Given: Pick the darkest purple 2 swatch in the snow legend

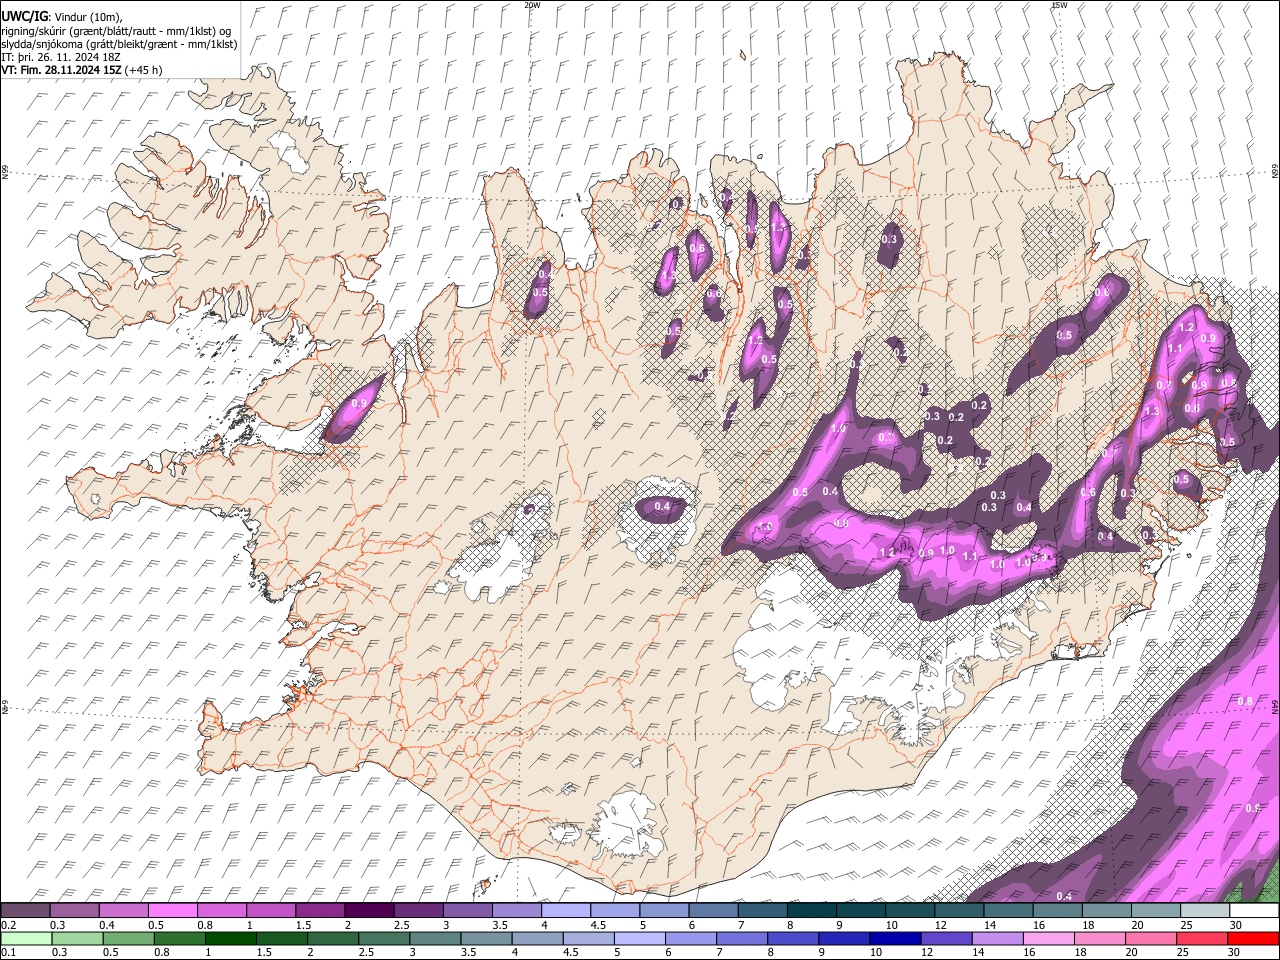Looking at the screenshot, I should (x=369, y=911).
